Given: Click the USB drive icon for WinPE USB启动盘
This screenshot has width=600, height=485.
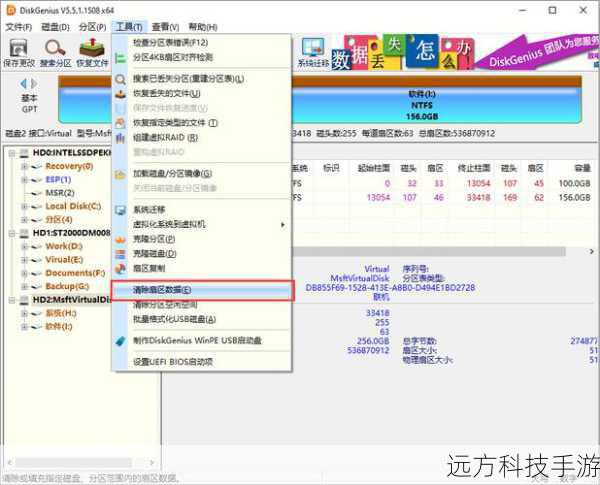Looking at the screenshot, I should pyautogui.click(x=120, y=341).
